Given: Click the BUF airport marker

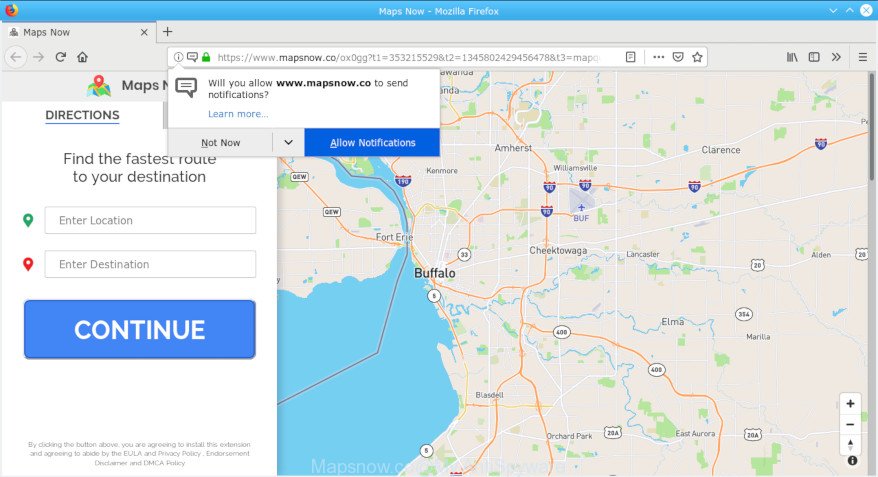Looking at the screenshot, I should click(581, 213).
